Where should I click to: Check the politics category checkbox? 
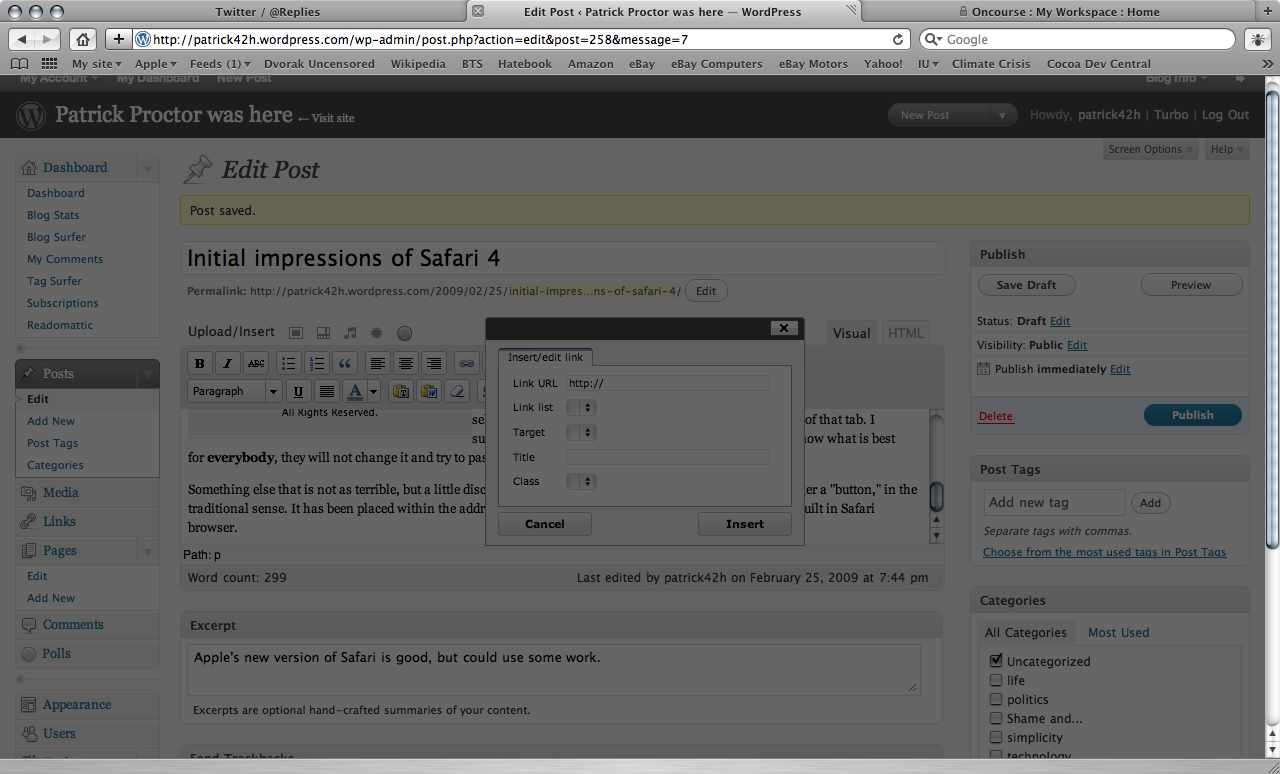996,699
